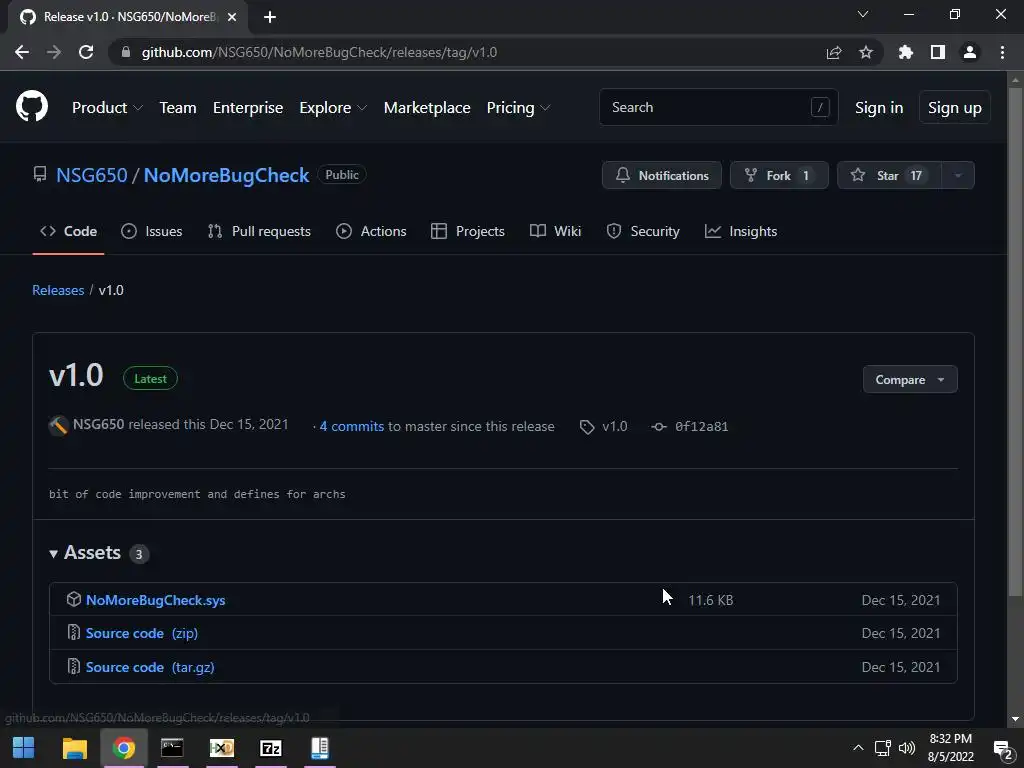The width and height of the screenshot is (1024, 768).
Task: Bookmark this page with star icon
Action: [x=866, y=52]
